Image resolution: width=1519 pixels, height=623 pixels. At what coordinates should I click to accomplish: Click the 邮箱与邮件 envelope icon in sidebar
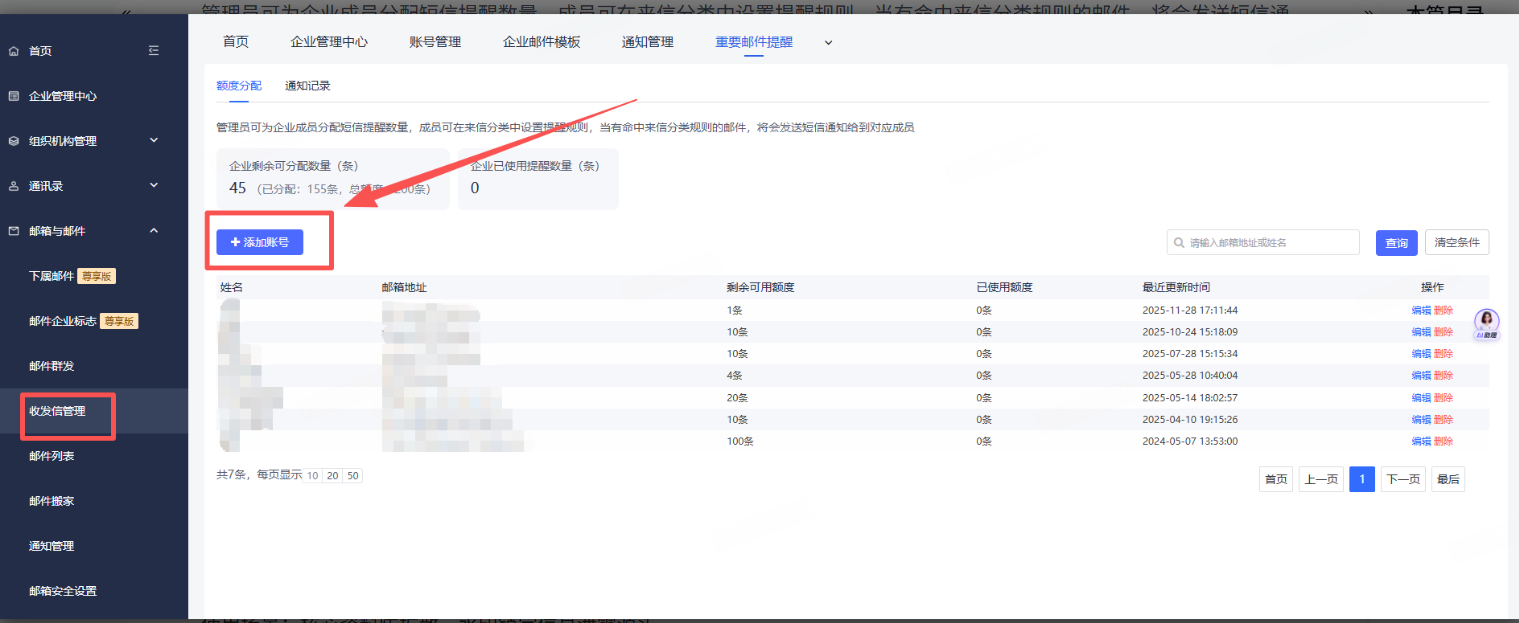click(13, 231)
